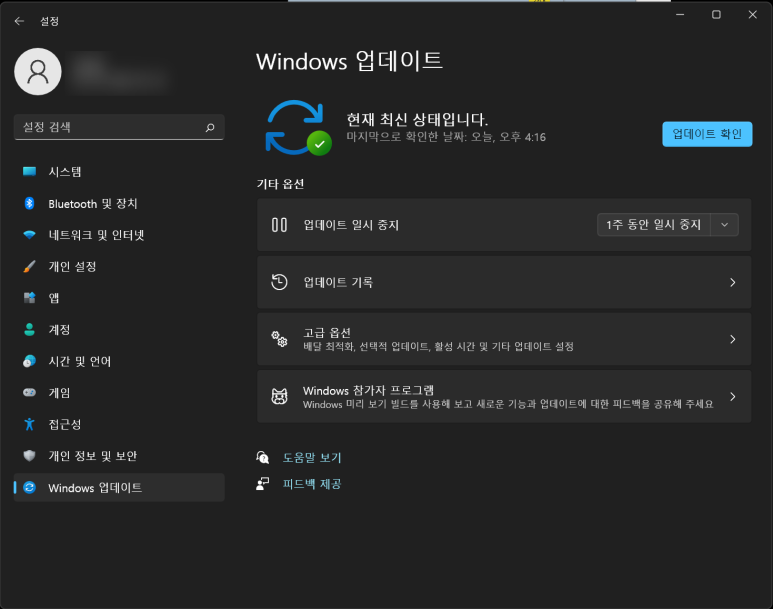Click the Bluetooth icon in sidebar

point(30,203)
